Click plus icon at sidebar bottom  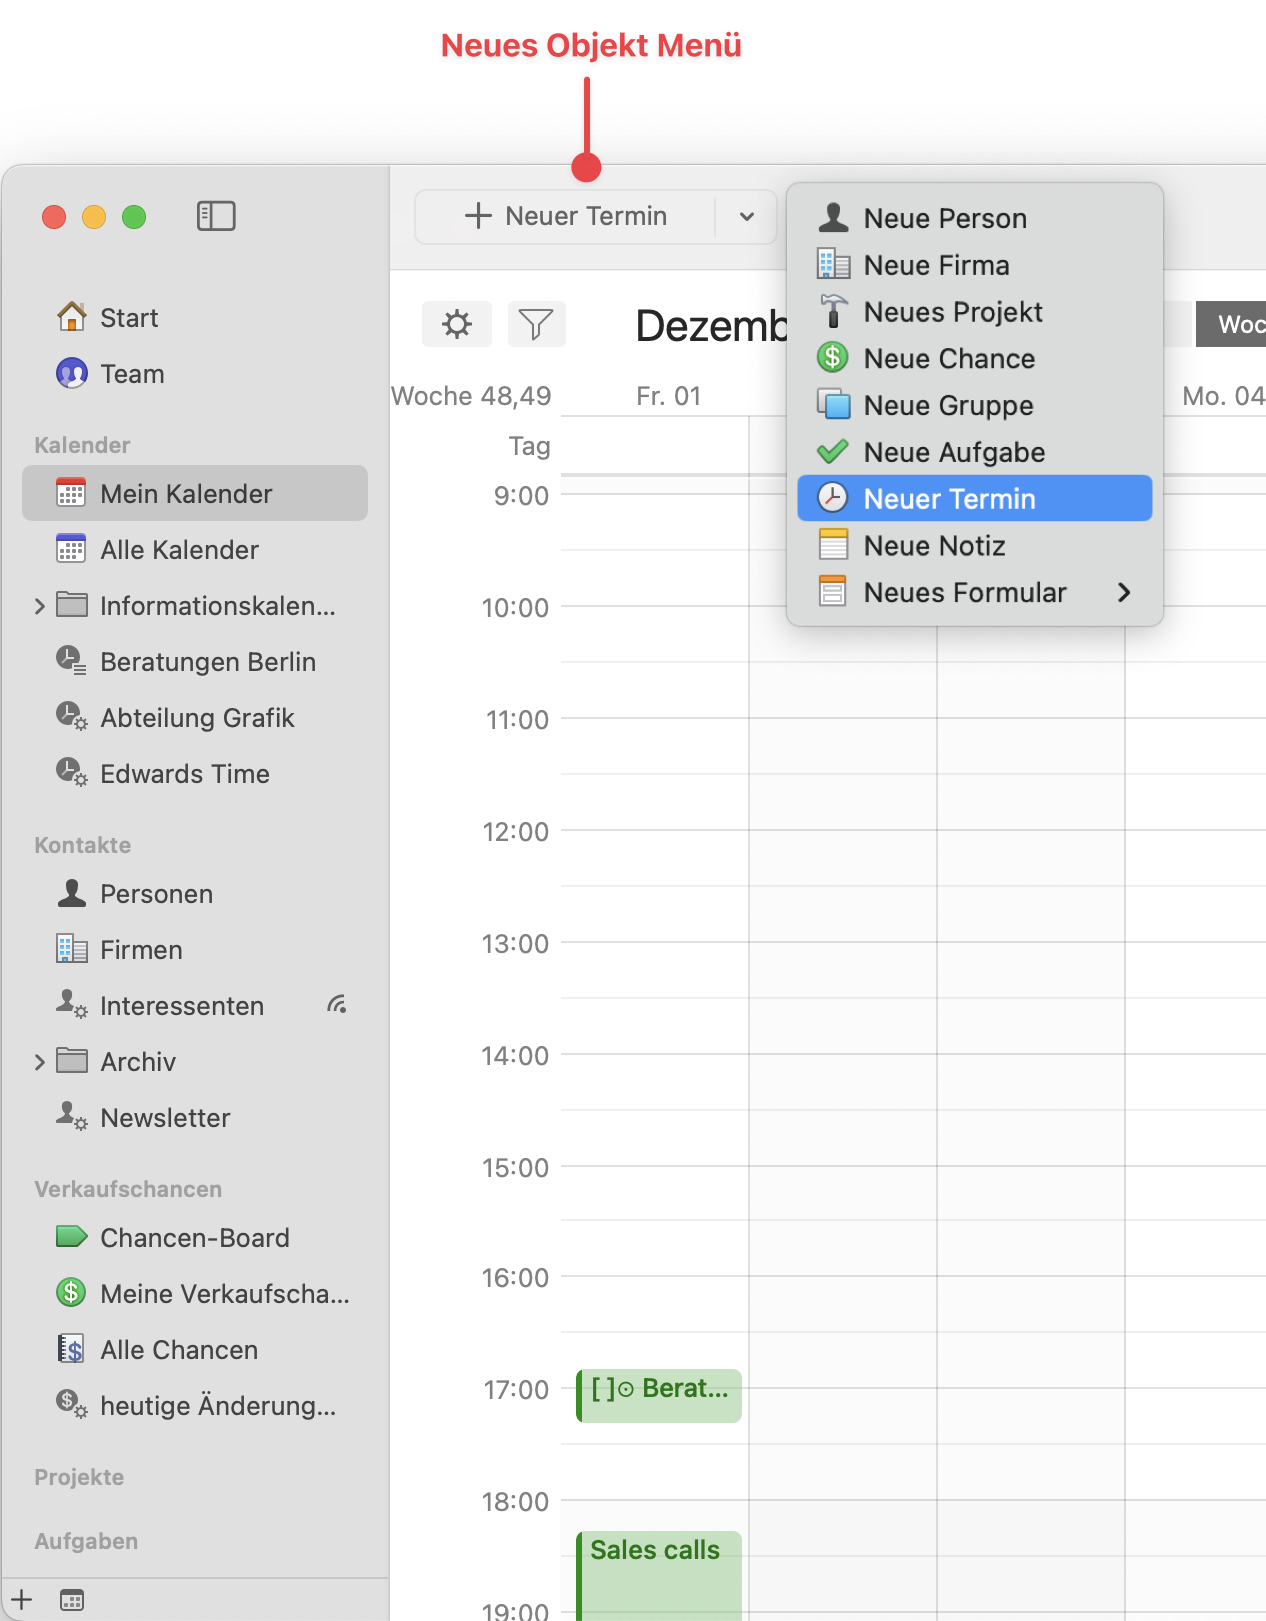click(22, 1599)
